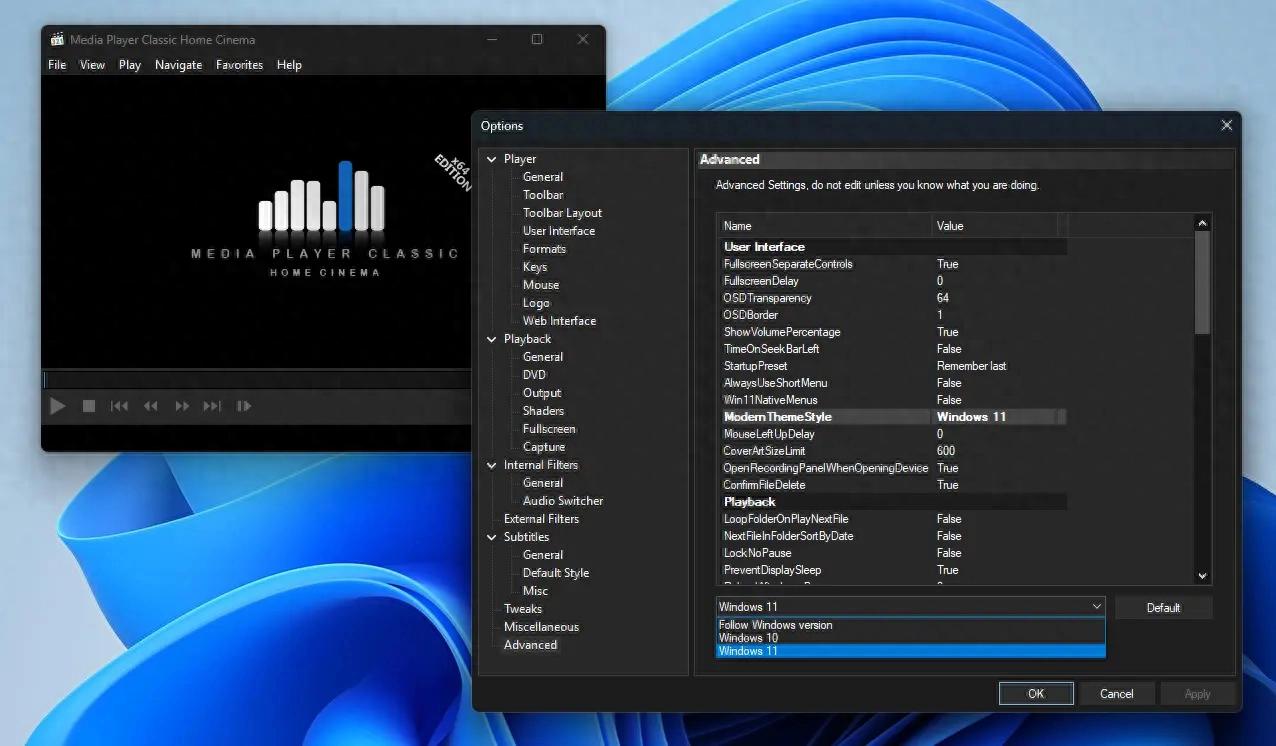Screen dimensions: 1276x746
Task: Select the Win11NativeMenus setting row
Action: point(892,400)
